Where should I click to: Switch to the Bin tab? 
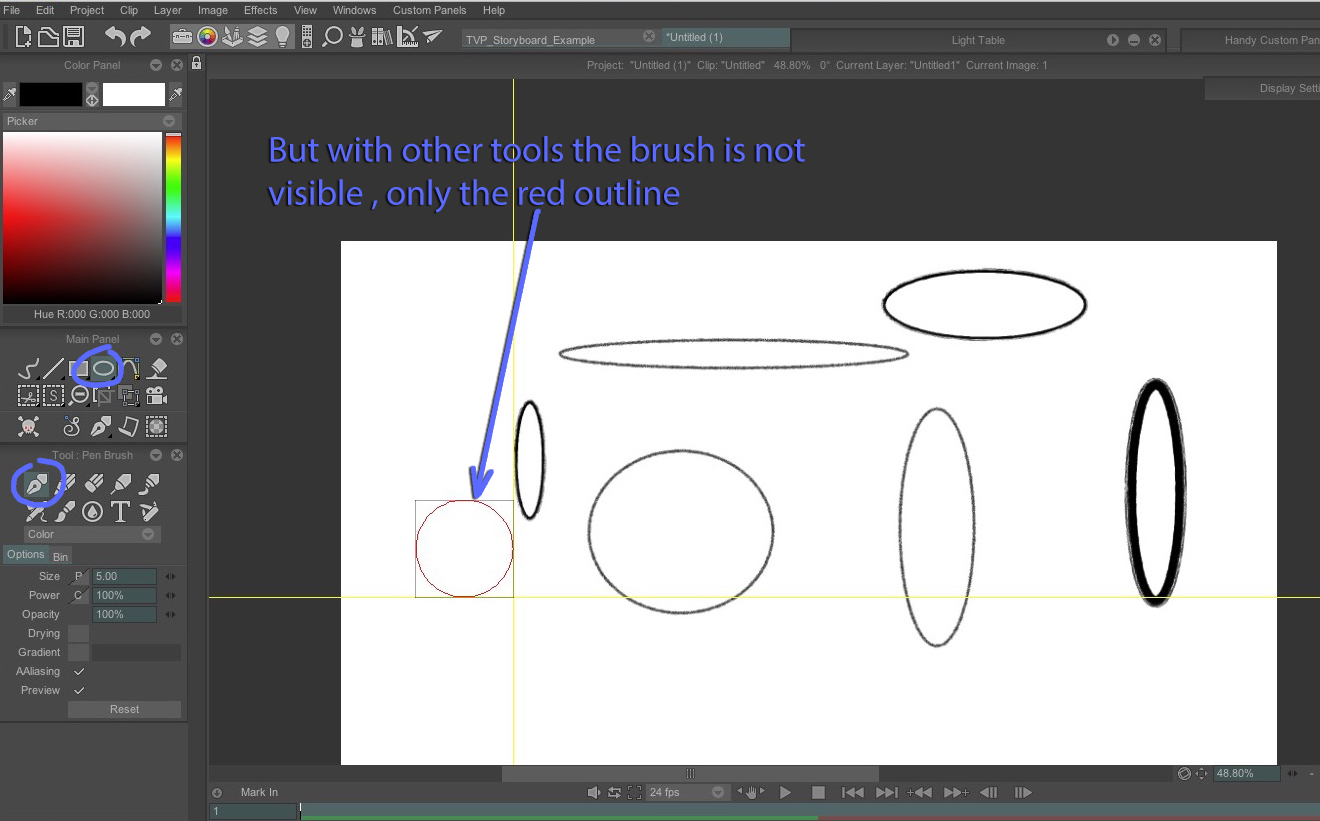coord(60,556)
